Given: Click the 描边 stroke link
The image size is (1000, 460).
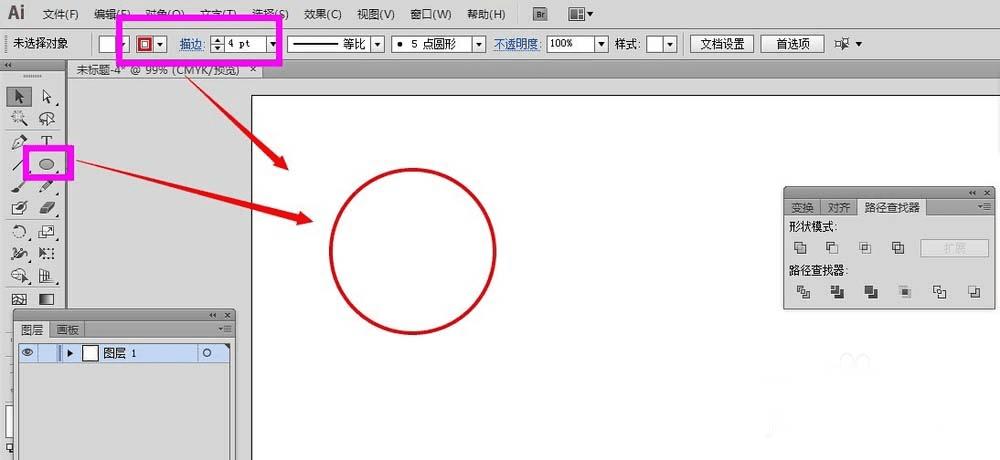Looking at the screenshot, I should pyautogui.click(x=190, y=44).
